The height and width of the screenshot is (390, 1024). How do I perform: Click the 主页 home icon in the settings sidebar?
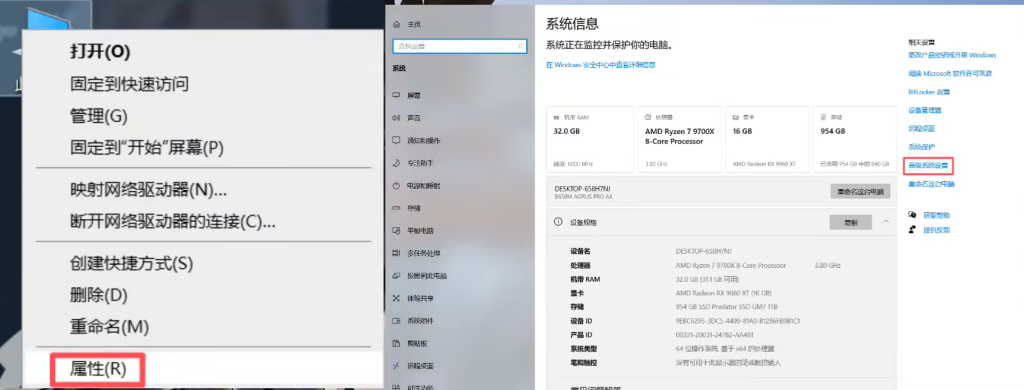396,24
